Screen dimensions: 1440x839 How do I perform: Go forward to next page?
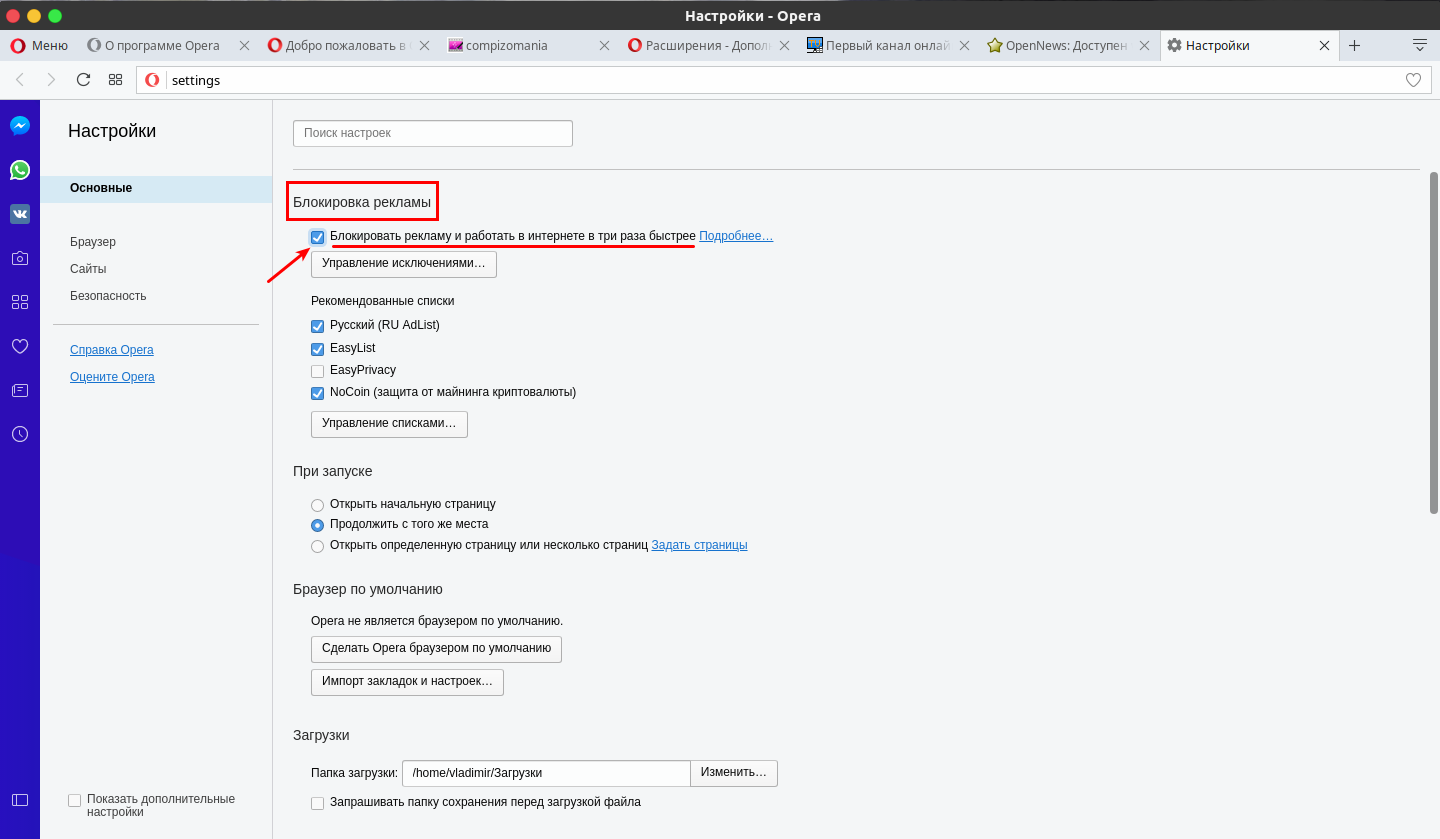pos(51,80)
